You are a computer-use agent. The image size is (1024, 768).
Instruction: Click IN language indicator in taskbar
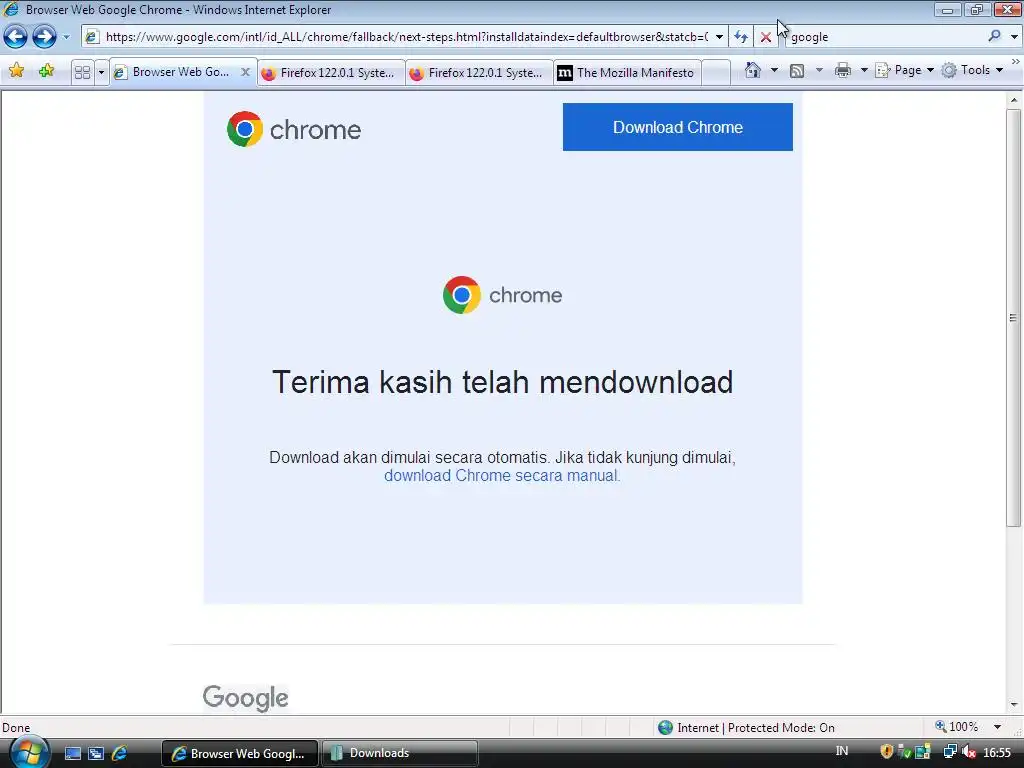pyautogui.click(x=842, y=751)
